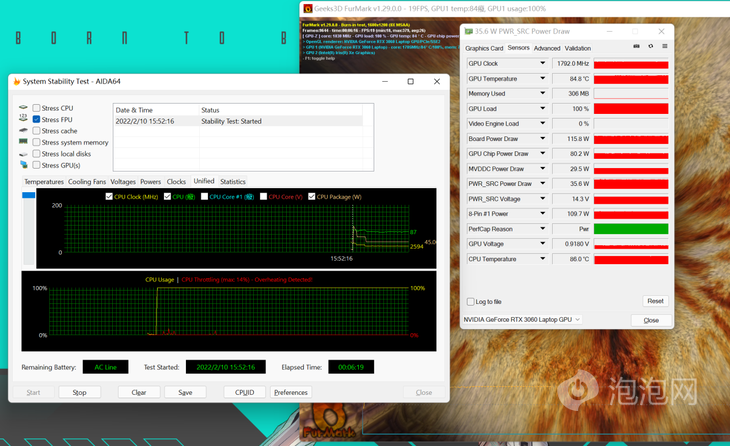730x446 pixels.
Task: Click the Reset button in GPU-Z
Action: point(655,301)
